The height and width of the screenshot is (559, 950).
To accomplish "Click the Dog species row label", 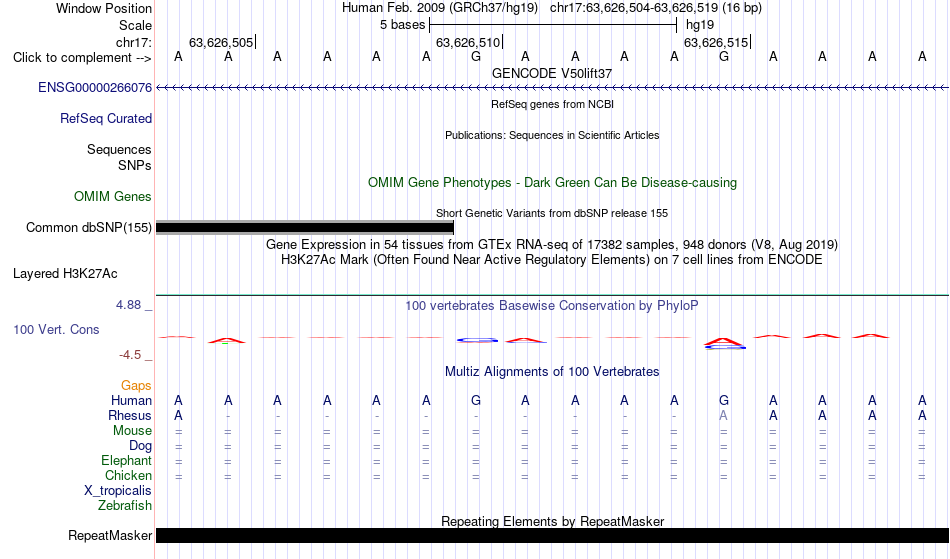I will [x=141, y=446].
